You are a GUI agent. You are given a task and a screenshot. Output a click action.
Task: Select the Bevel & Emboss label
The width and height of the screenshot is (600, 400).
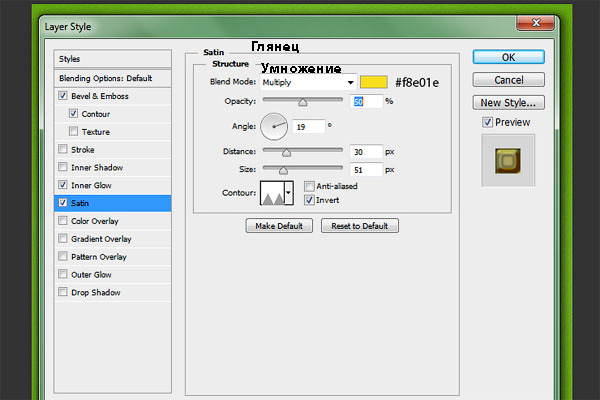tap(99, 96)
